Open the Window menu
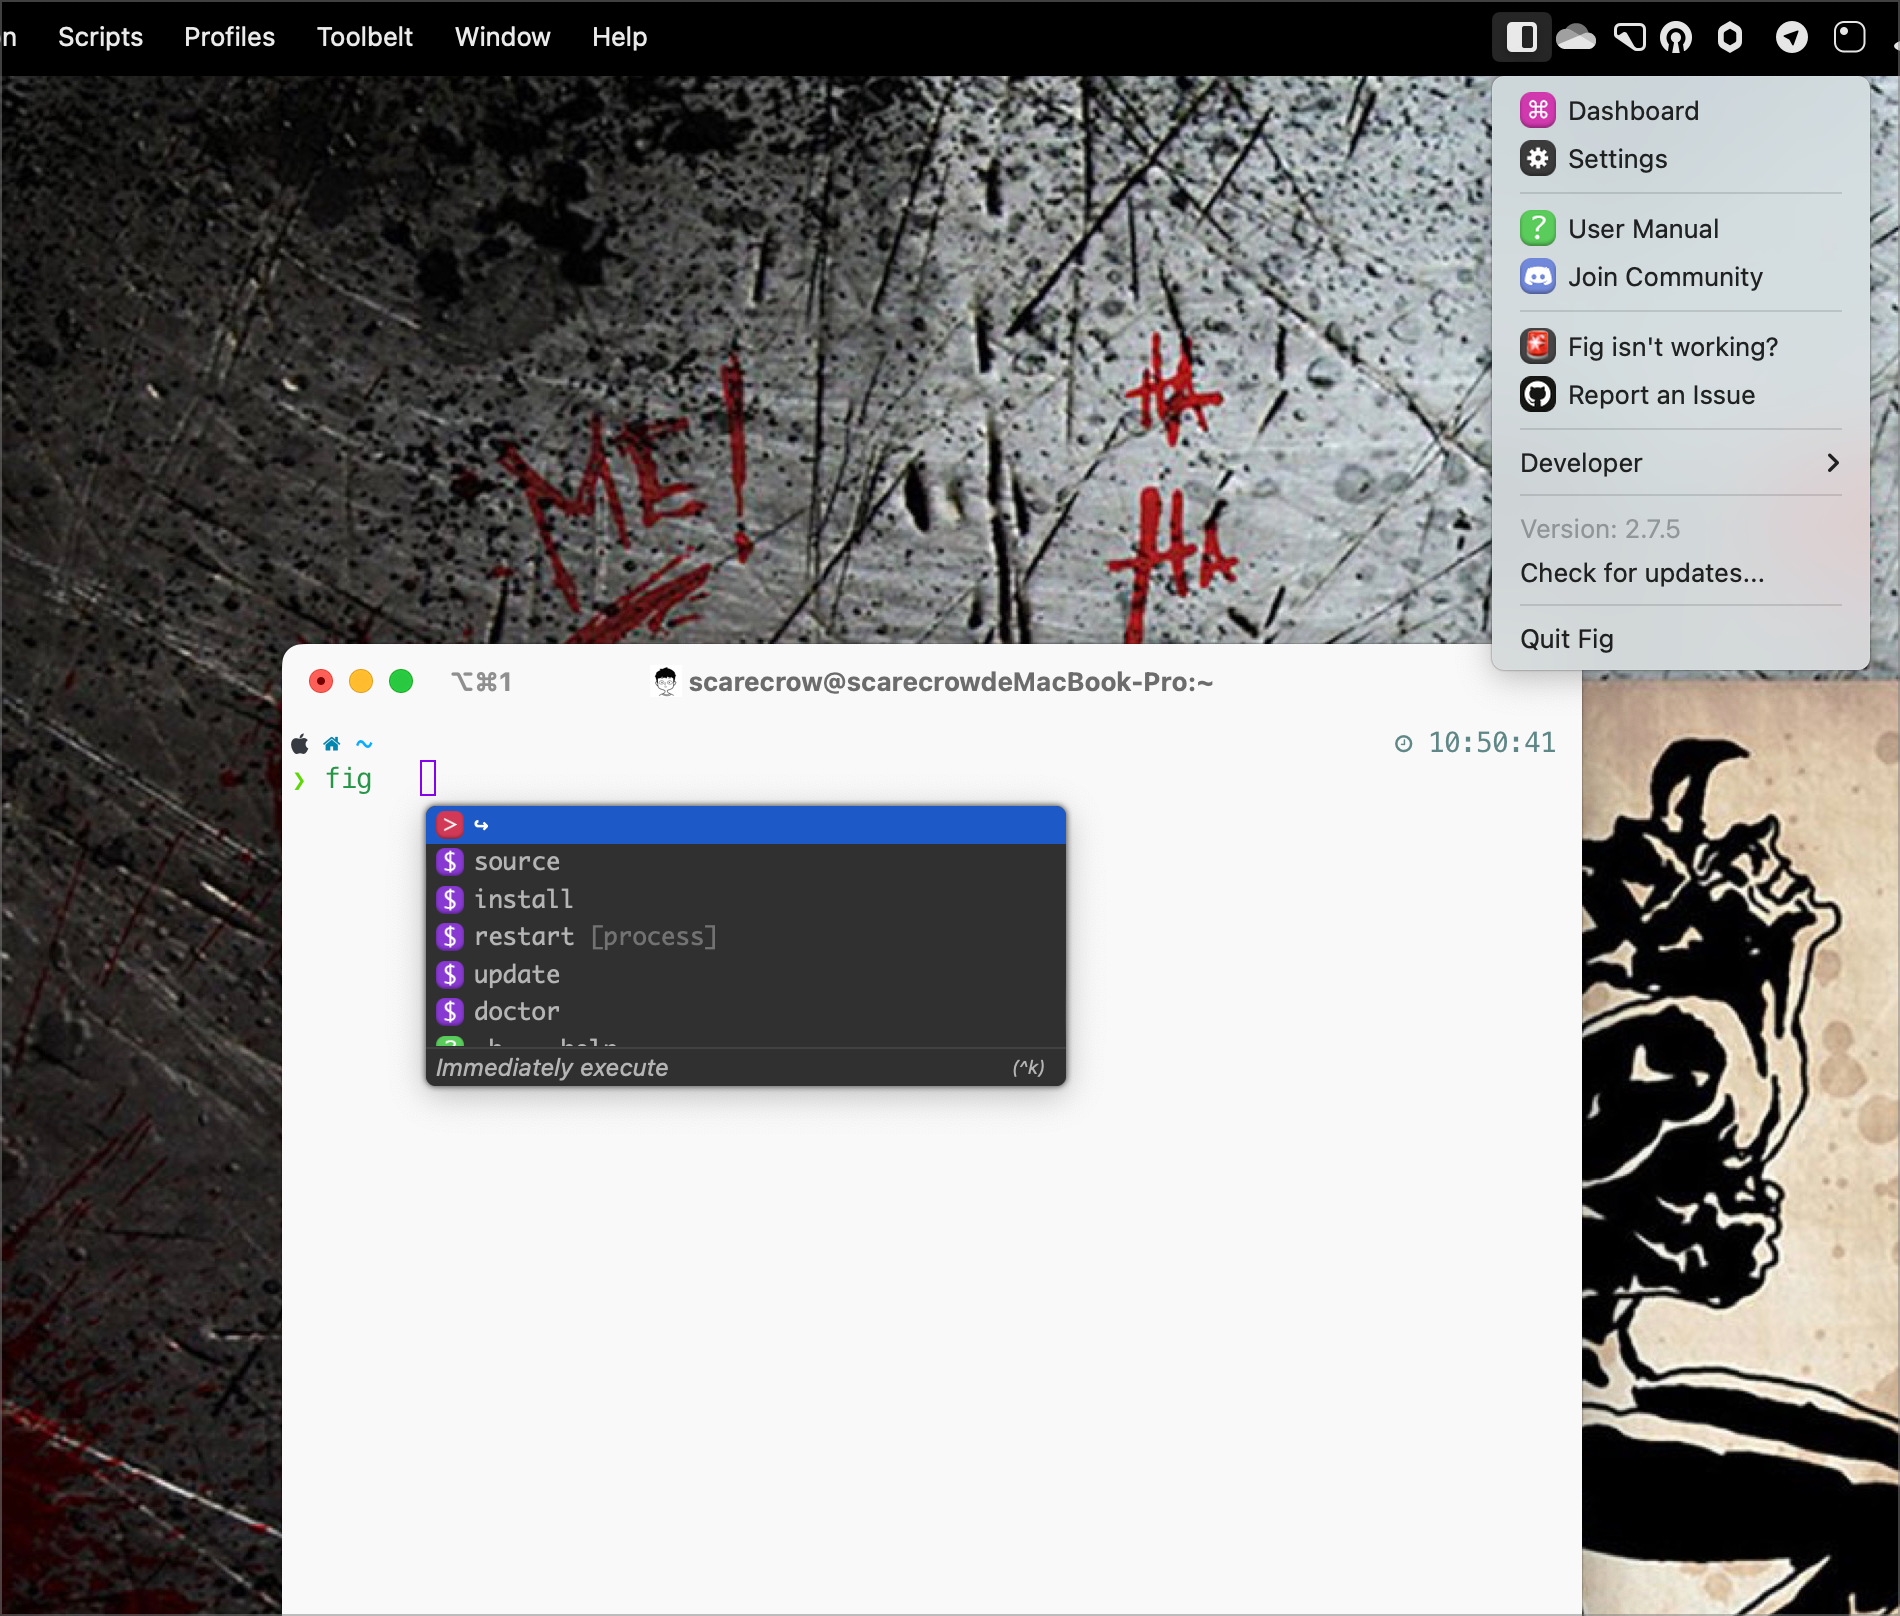The width and height of the screenshot is (1900, 1616). coord(502,37)
